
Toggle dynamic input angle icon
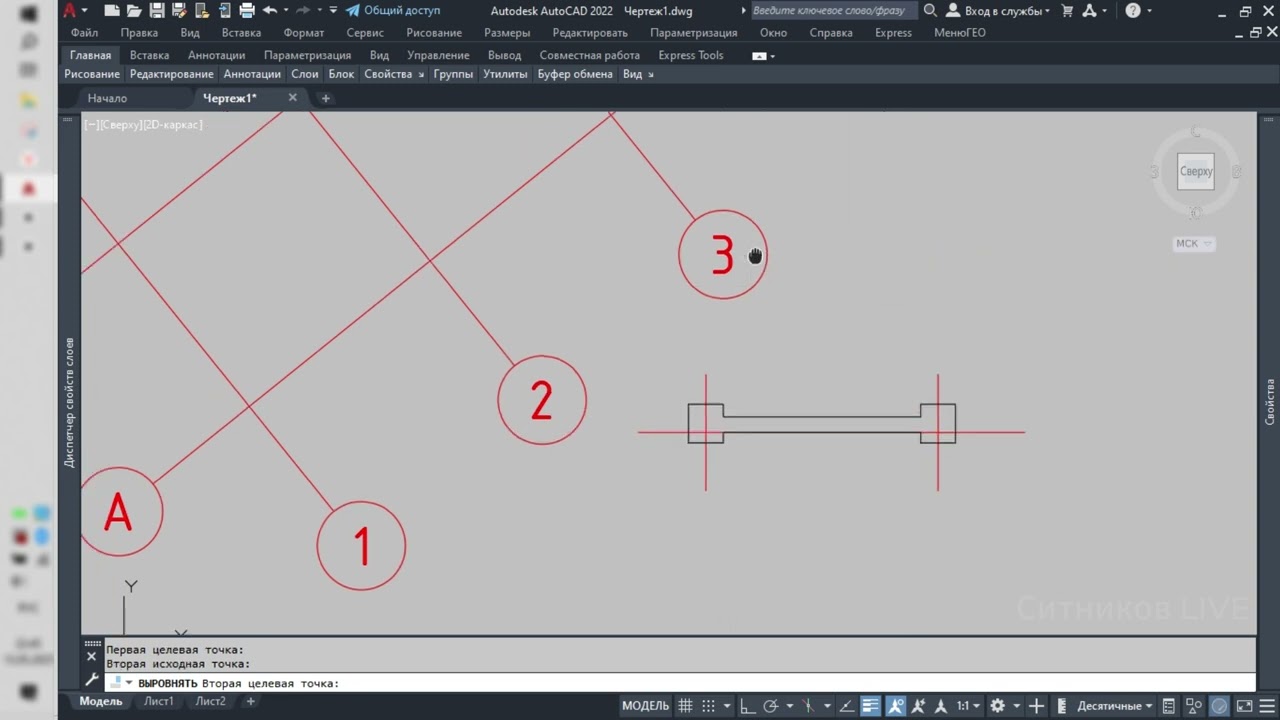847,706
